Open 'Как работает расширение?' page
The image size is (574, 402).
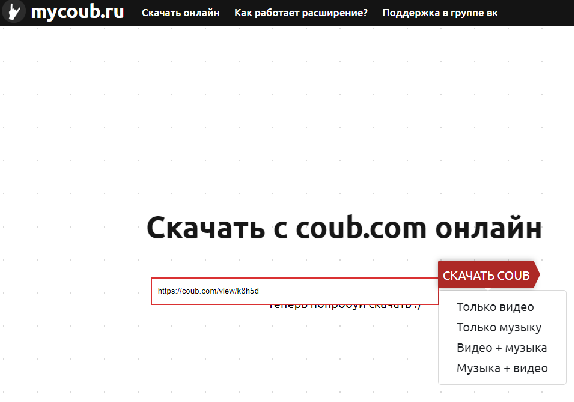pyautogui.click(x=301, y=13)
